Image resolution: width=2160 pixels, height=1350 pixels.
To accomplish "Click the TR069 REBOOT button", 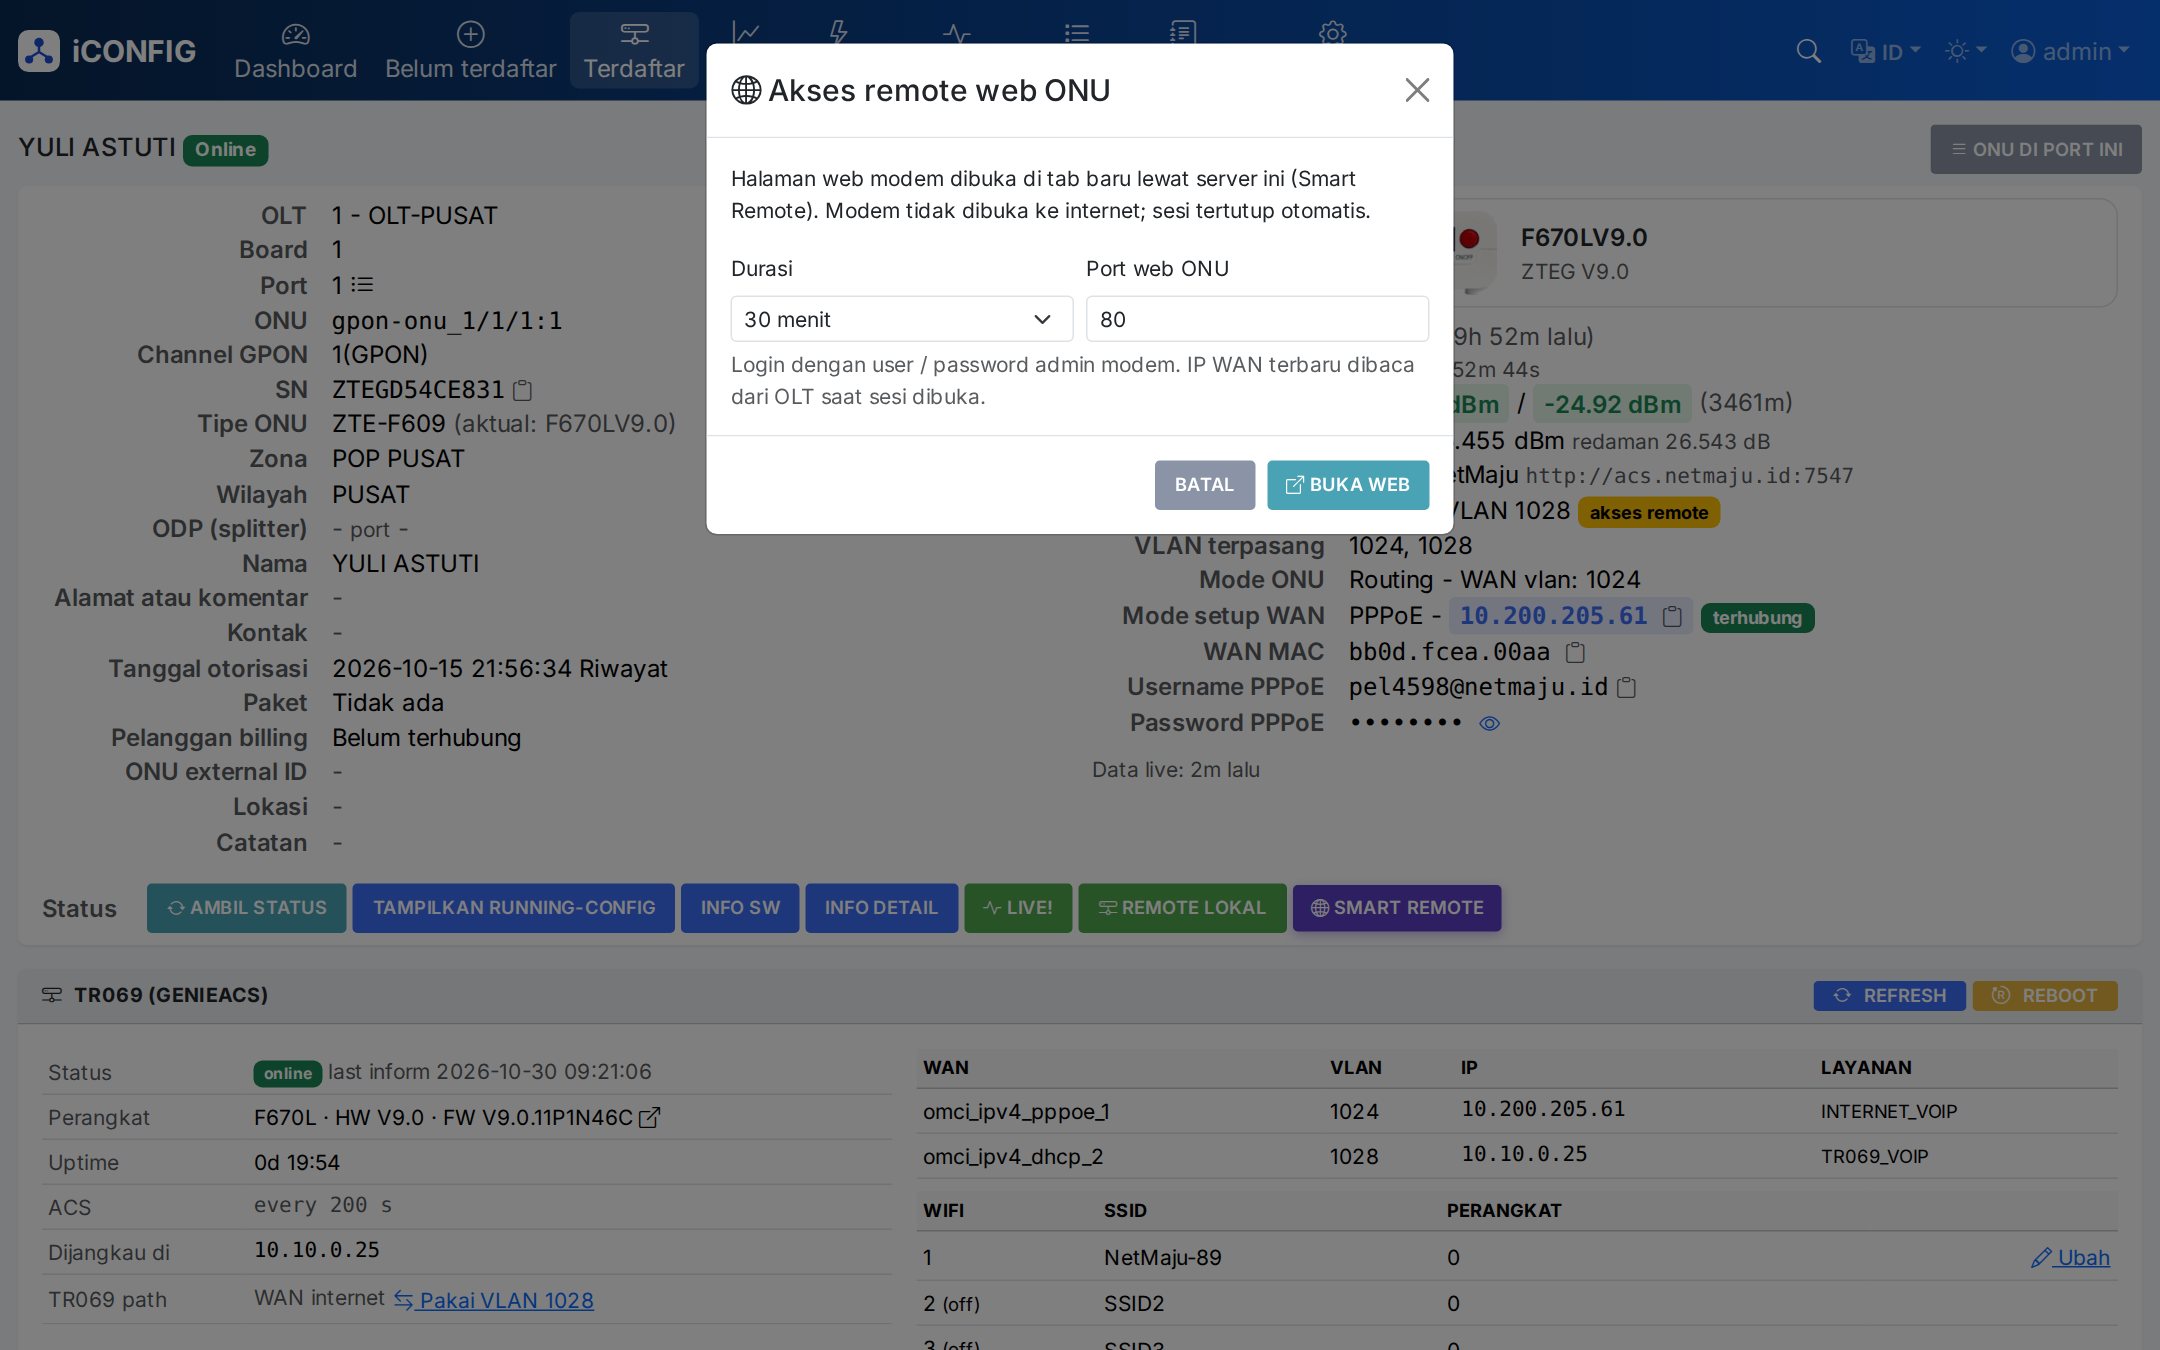I will pos(2044,996).
